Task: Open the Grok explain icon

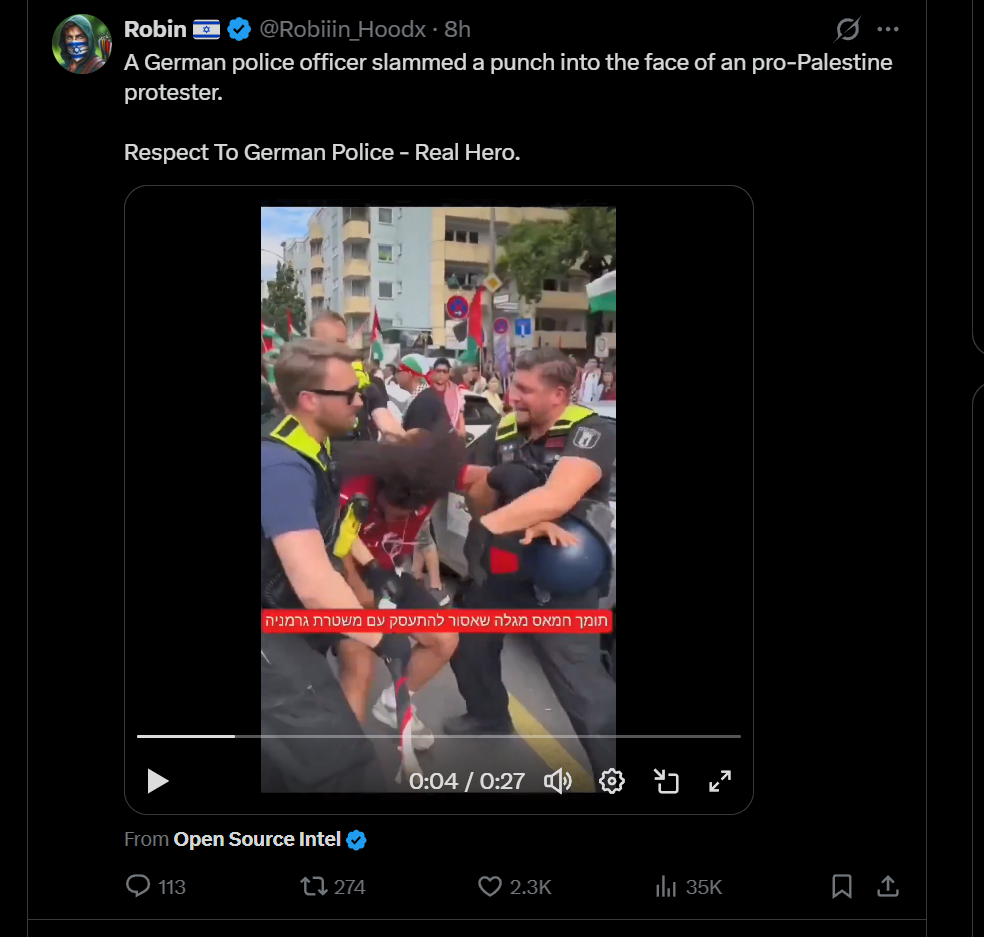Action: pos(847,29)
